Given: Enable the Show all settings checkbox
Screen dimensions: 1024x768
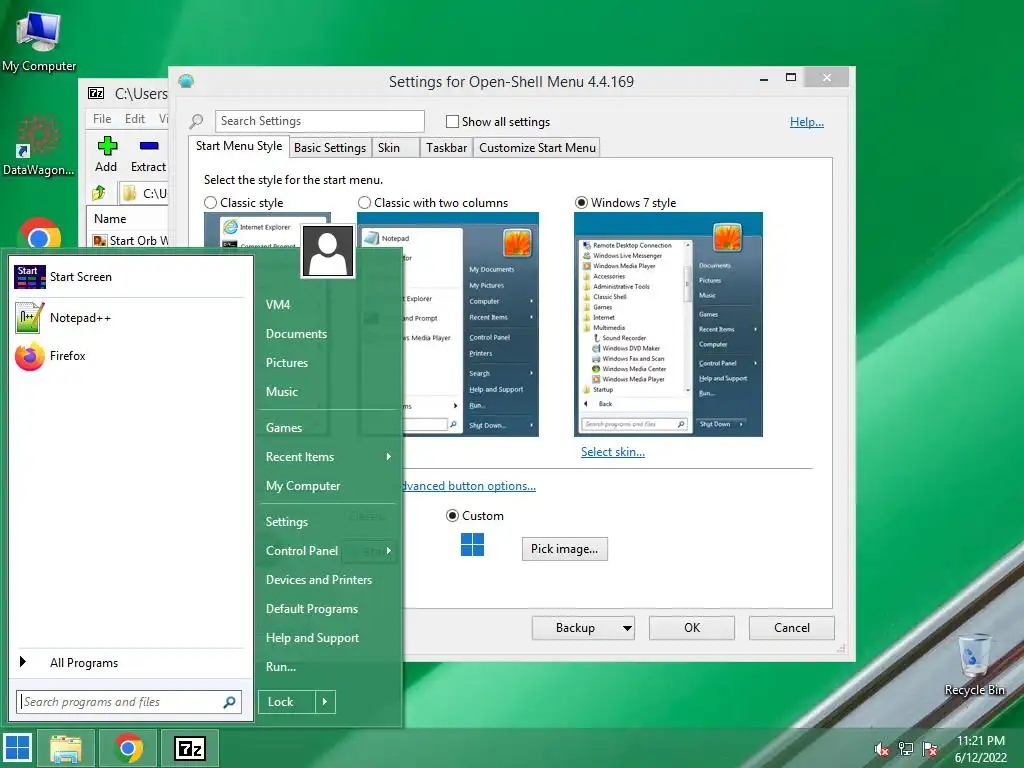Looking at the screenshot, I should [x=452, y=121].
